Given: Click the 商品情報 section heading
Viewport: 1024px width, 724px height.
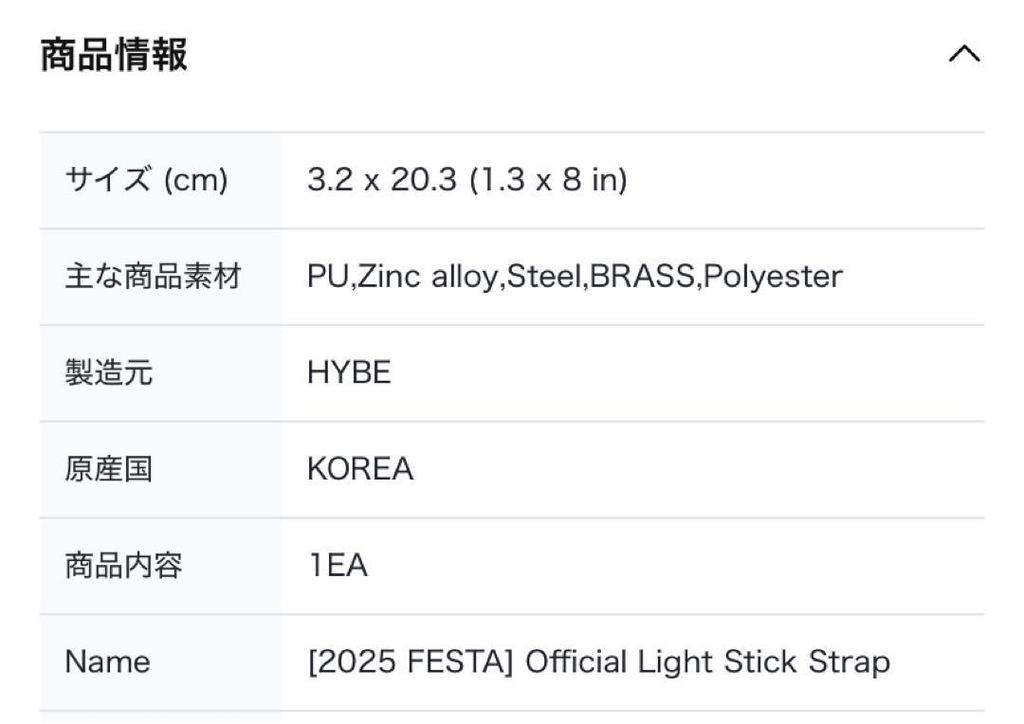Looking at the screenshot, I should [x=114, y=55].
